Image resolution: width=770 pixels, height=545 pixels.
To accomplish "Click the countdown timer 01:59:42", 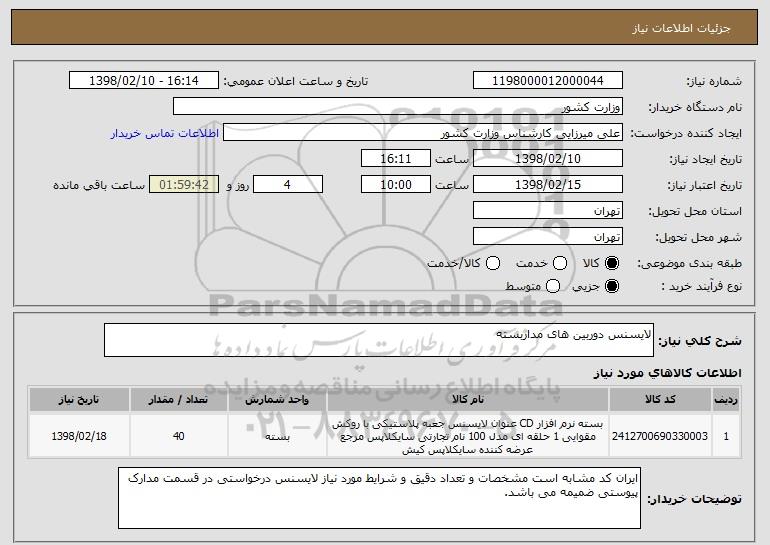I will (184, 185).
